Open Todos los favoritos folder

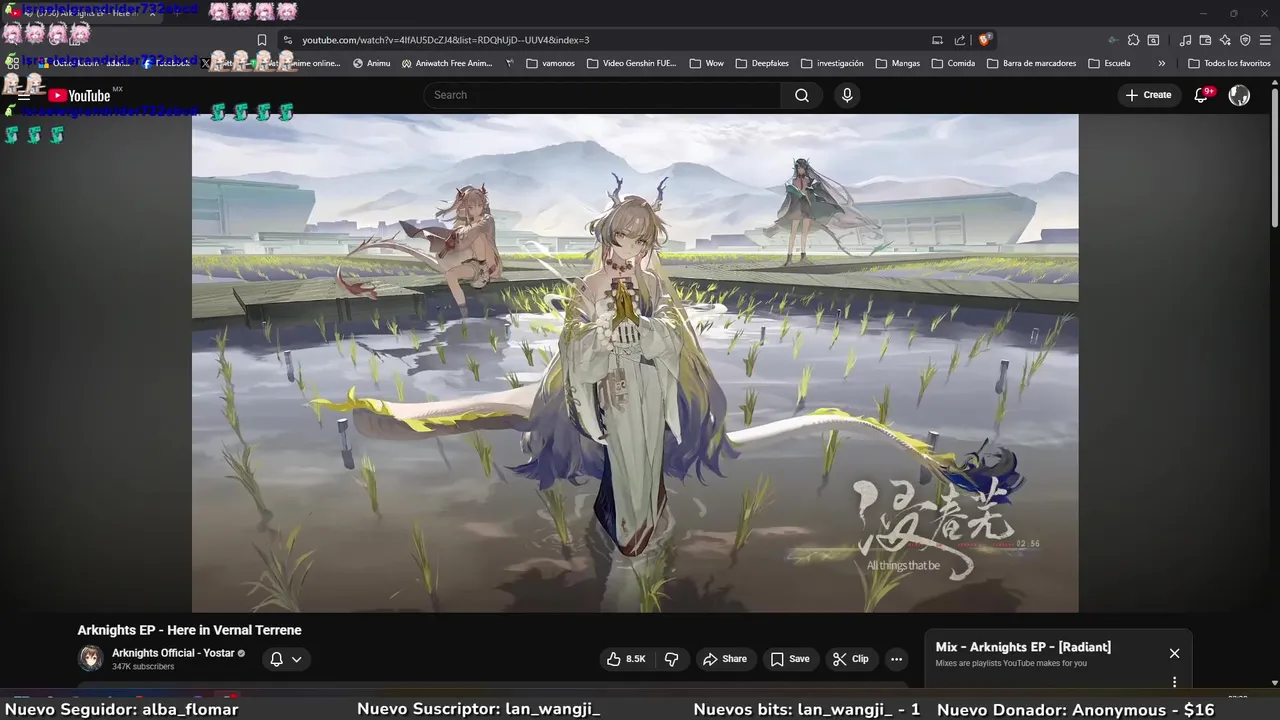1229,63
